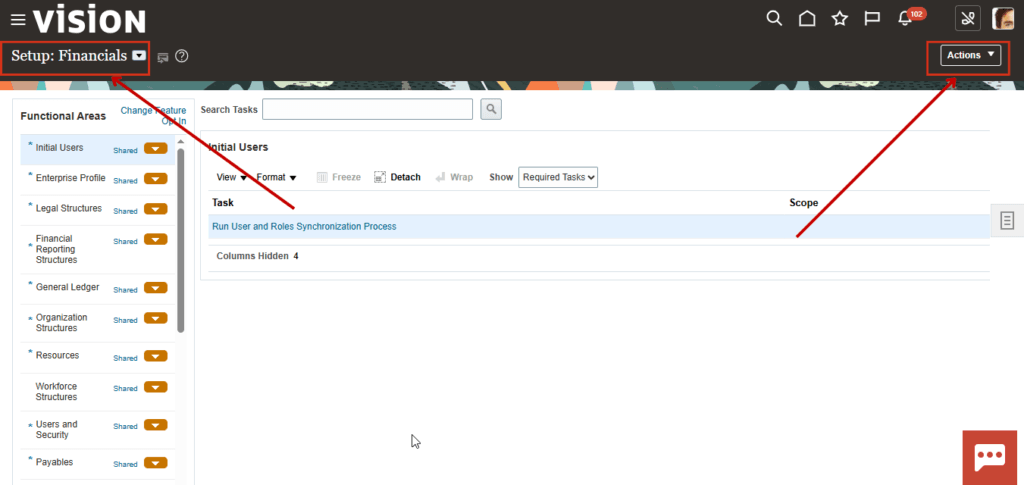Click the Scope column header
1024x485 pixels.
(804, 203)
